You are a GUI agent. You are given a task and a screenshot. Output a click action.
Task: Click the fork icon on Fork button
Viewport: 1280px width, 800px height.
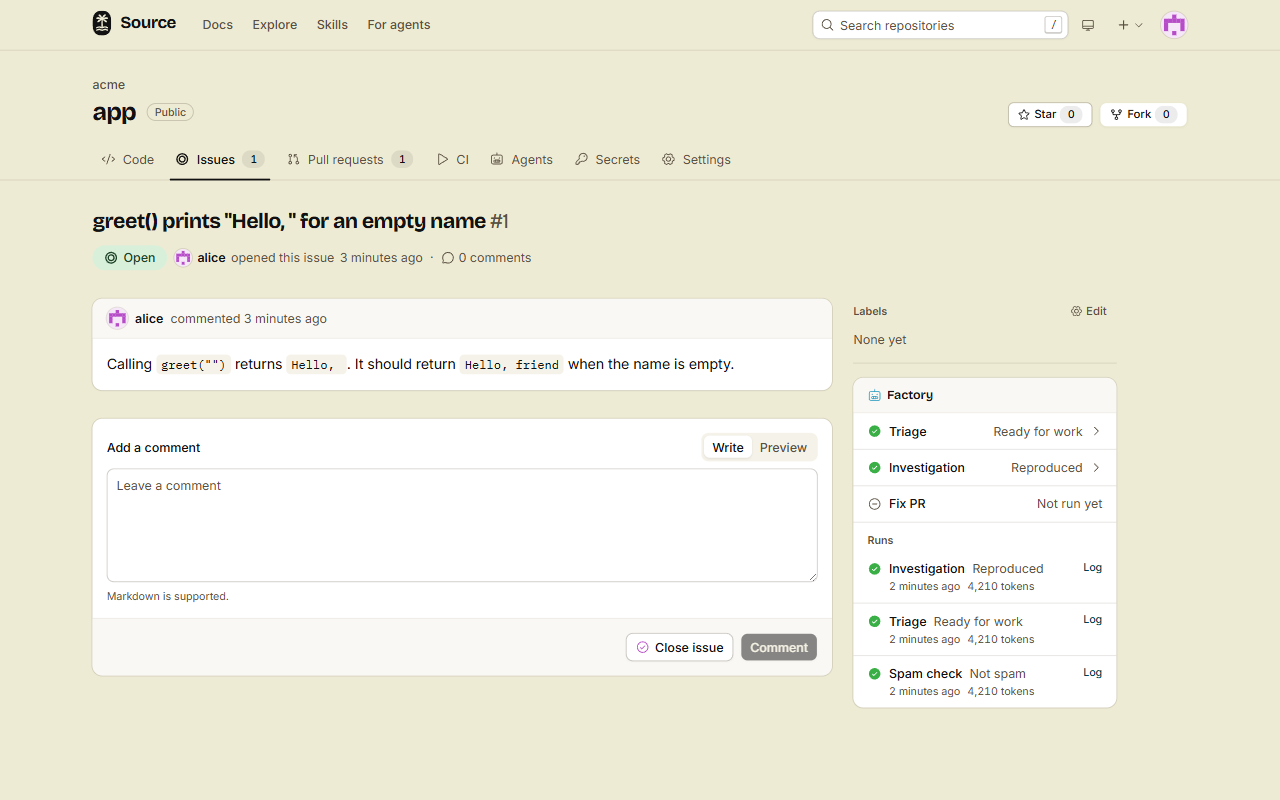(1116, 115)
